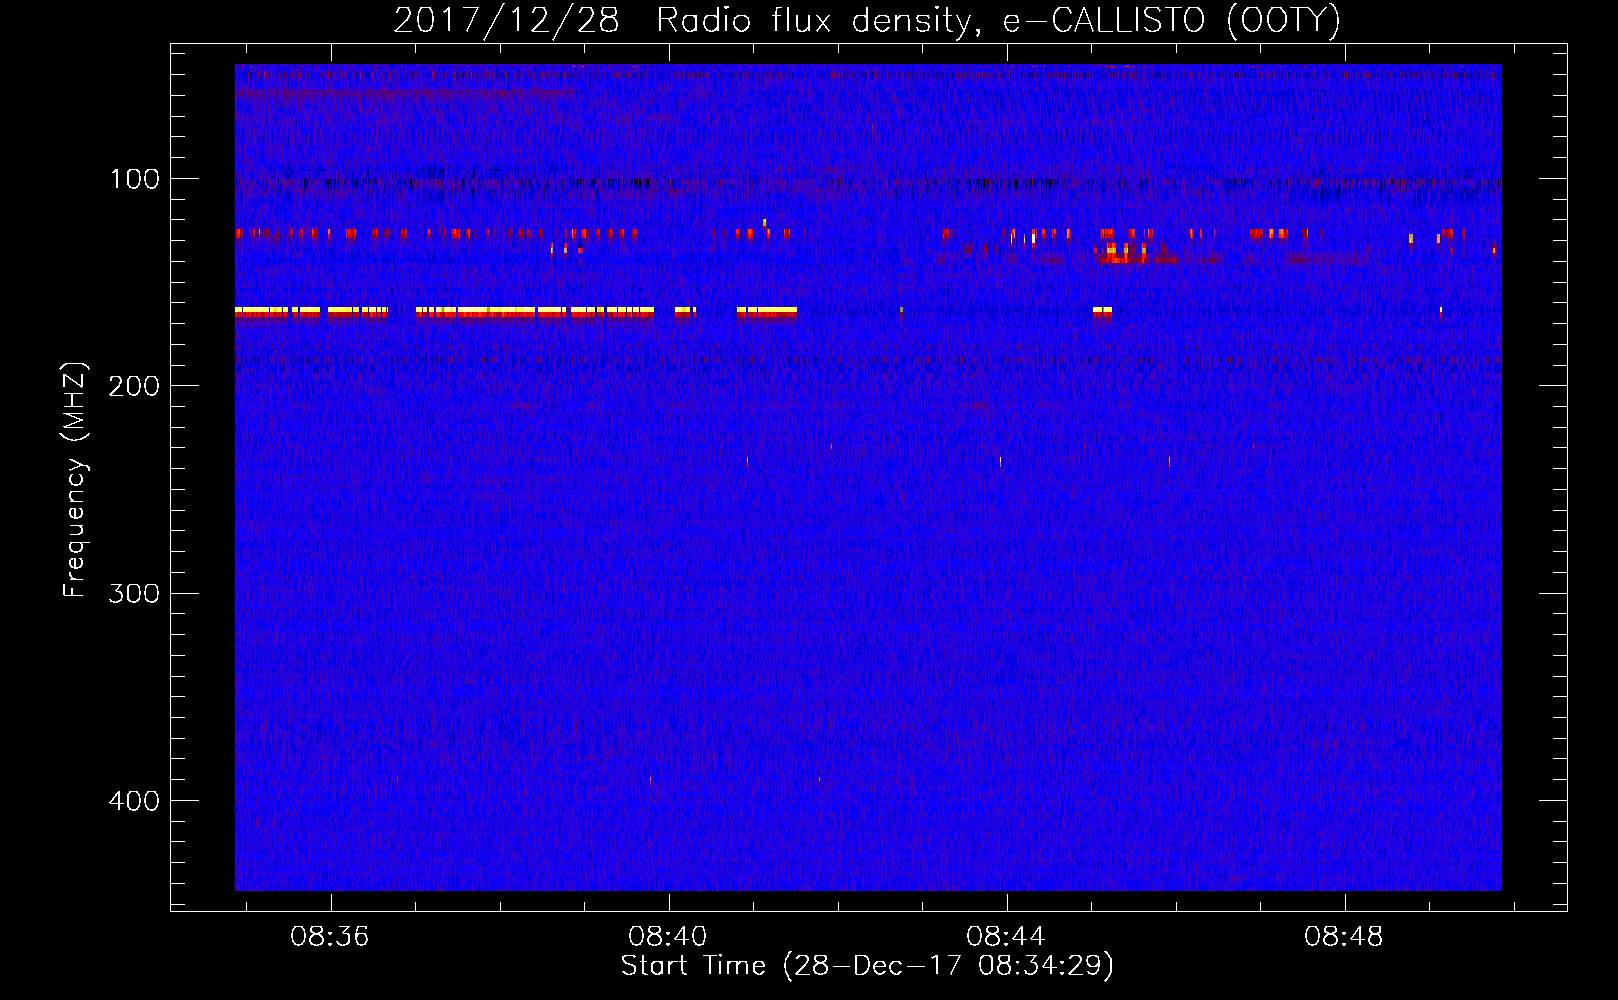Click the 08:36 time tick label

coord(330,937)
